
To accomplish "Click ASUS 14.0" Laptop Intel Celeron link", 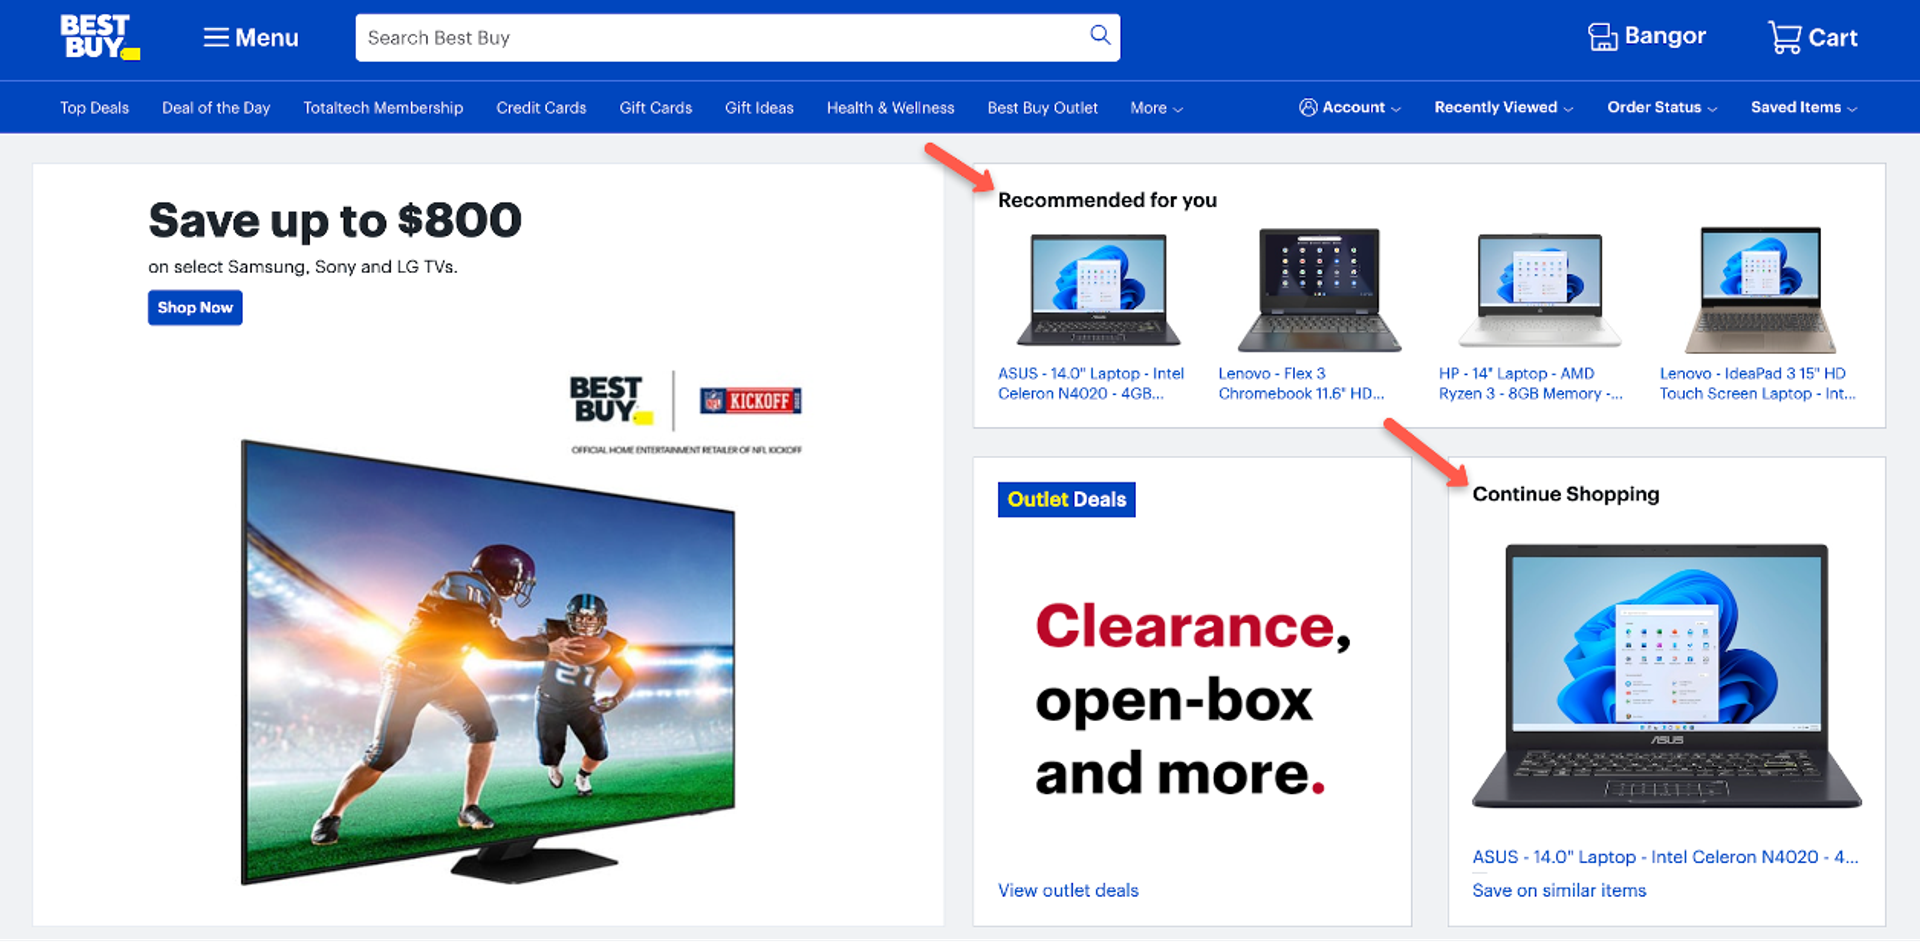I will 1091,383.
